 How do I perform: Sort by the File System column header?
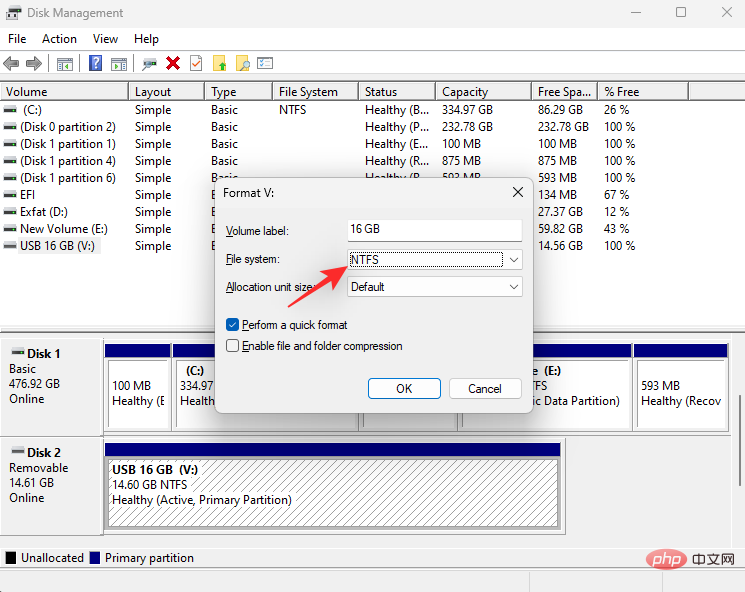[315, 92]
